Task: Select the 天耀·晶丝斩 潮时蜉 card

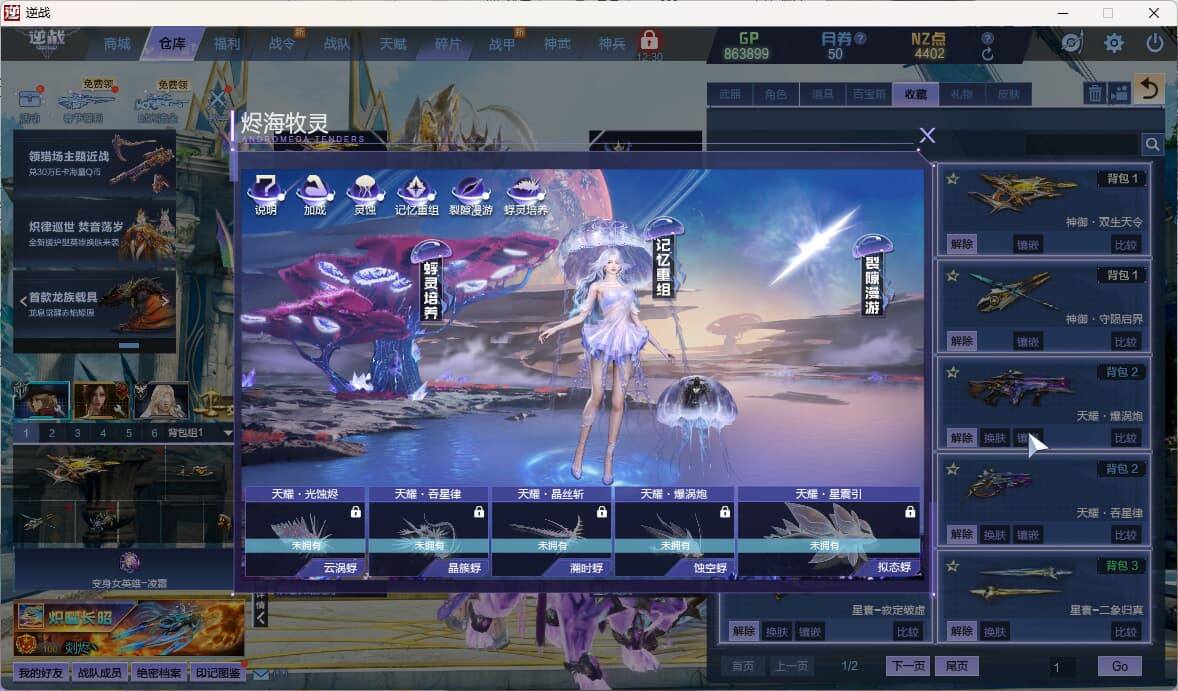Action: point(551,532)
